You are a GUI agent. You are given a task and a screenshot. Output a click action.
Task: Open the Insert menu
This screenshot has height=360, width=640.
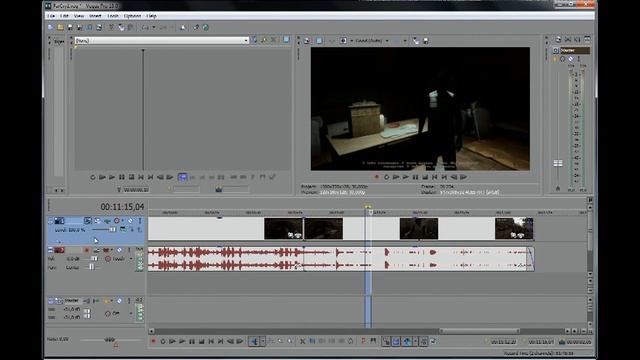tap(95, 16)
